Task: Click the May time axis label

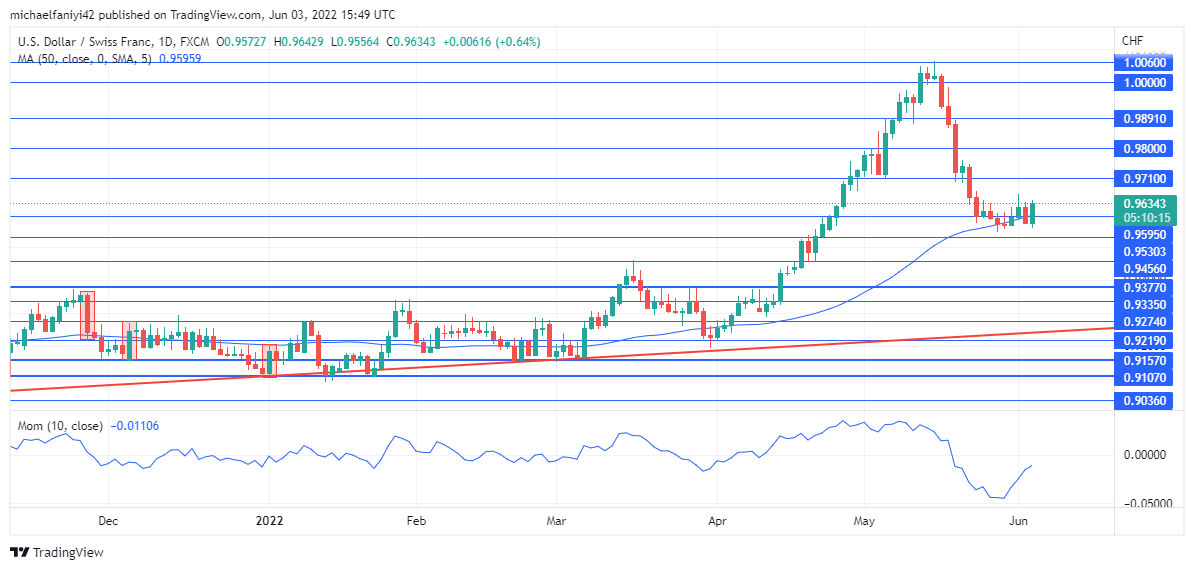Action: click(x=866, y=522)
